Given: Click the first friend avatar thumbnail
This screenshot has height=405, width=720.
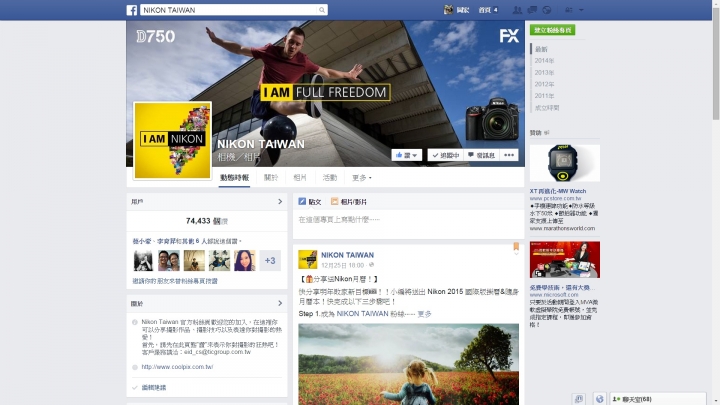Looking at the screenshot, I should coord(143,260).
